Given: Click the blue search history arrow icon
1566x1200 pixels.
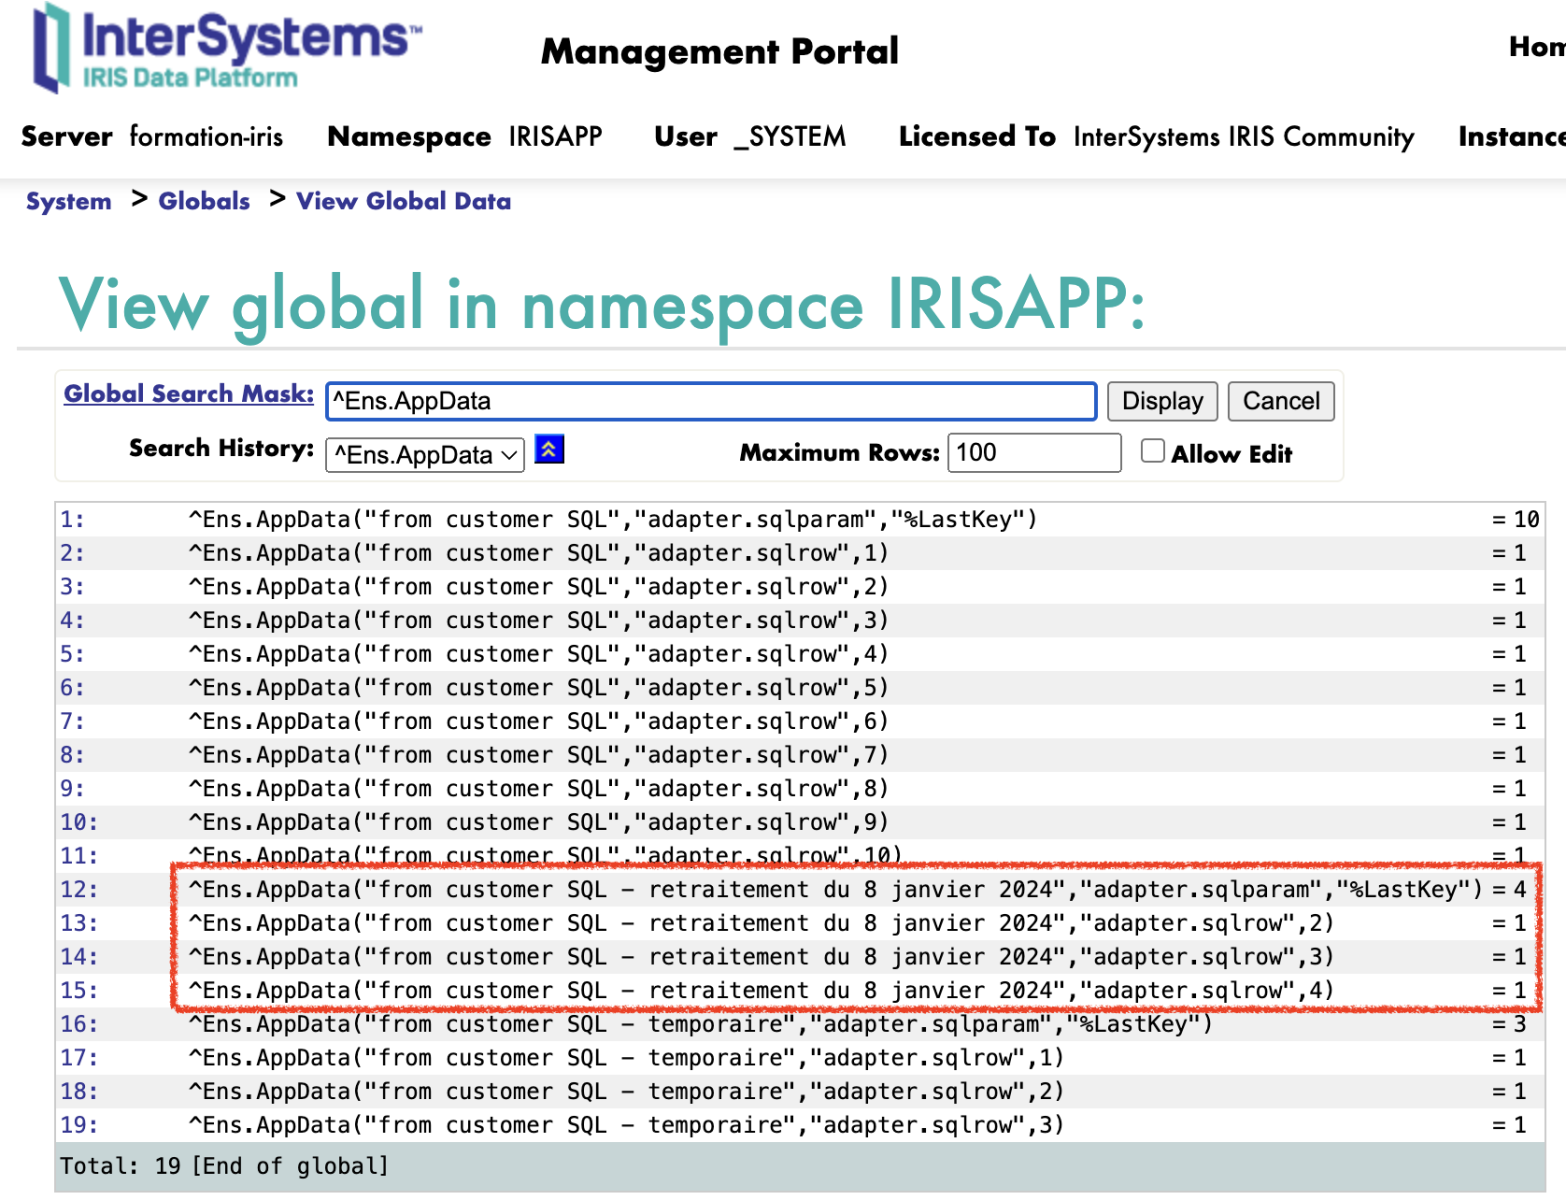Looking at the screenshot, I should pos(549,450).
